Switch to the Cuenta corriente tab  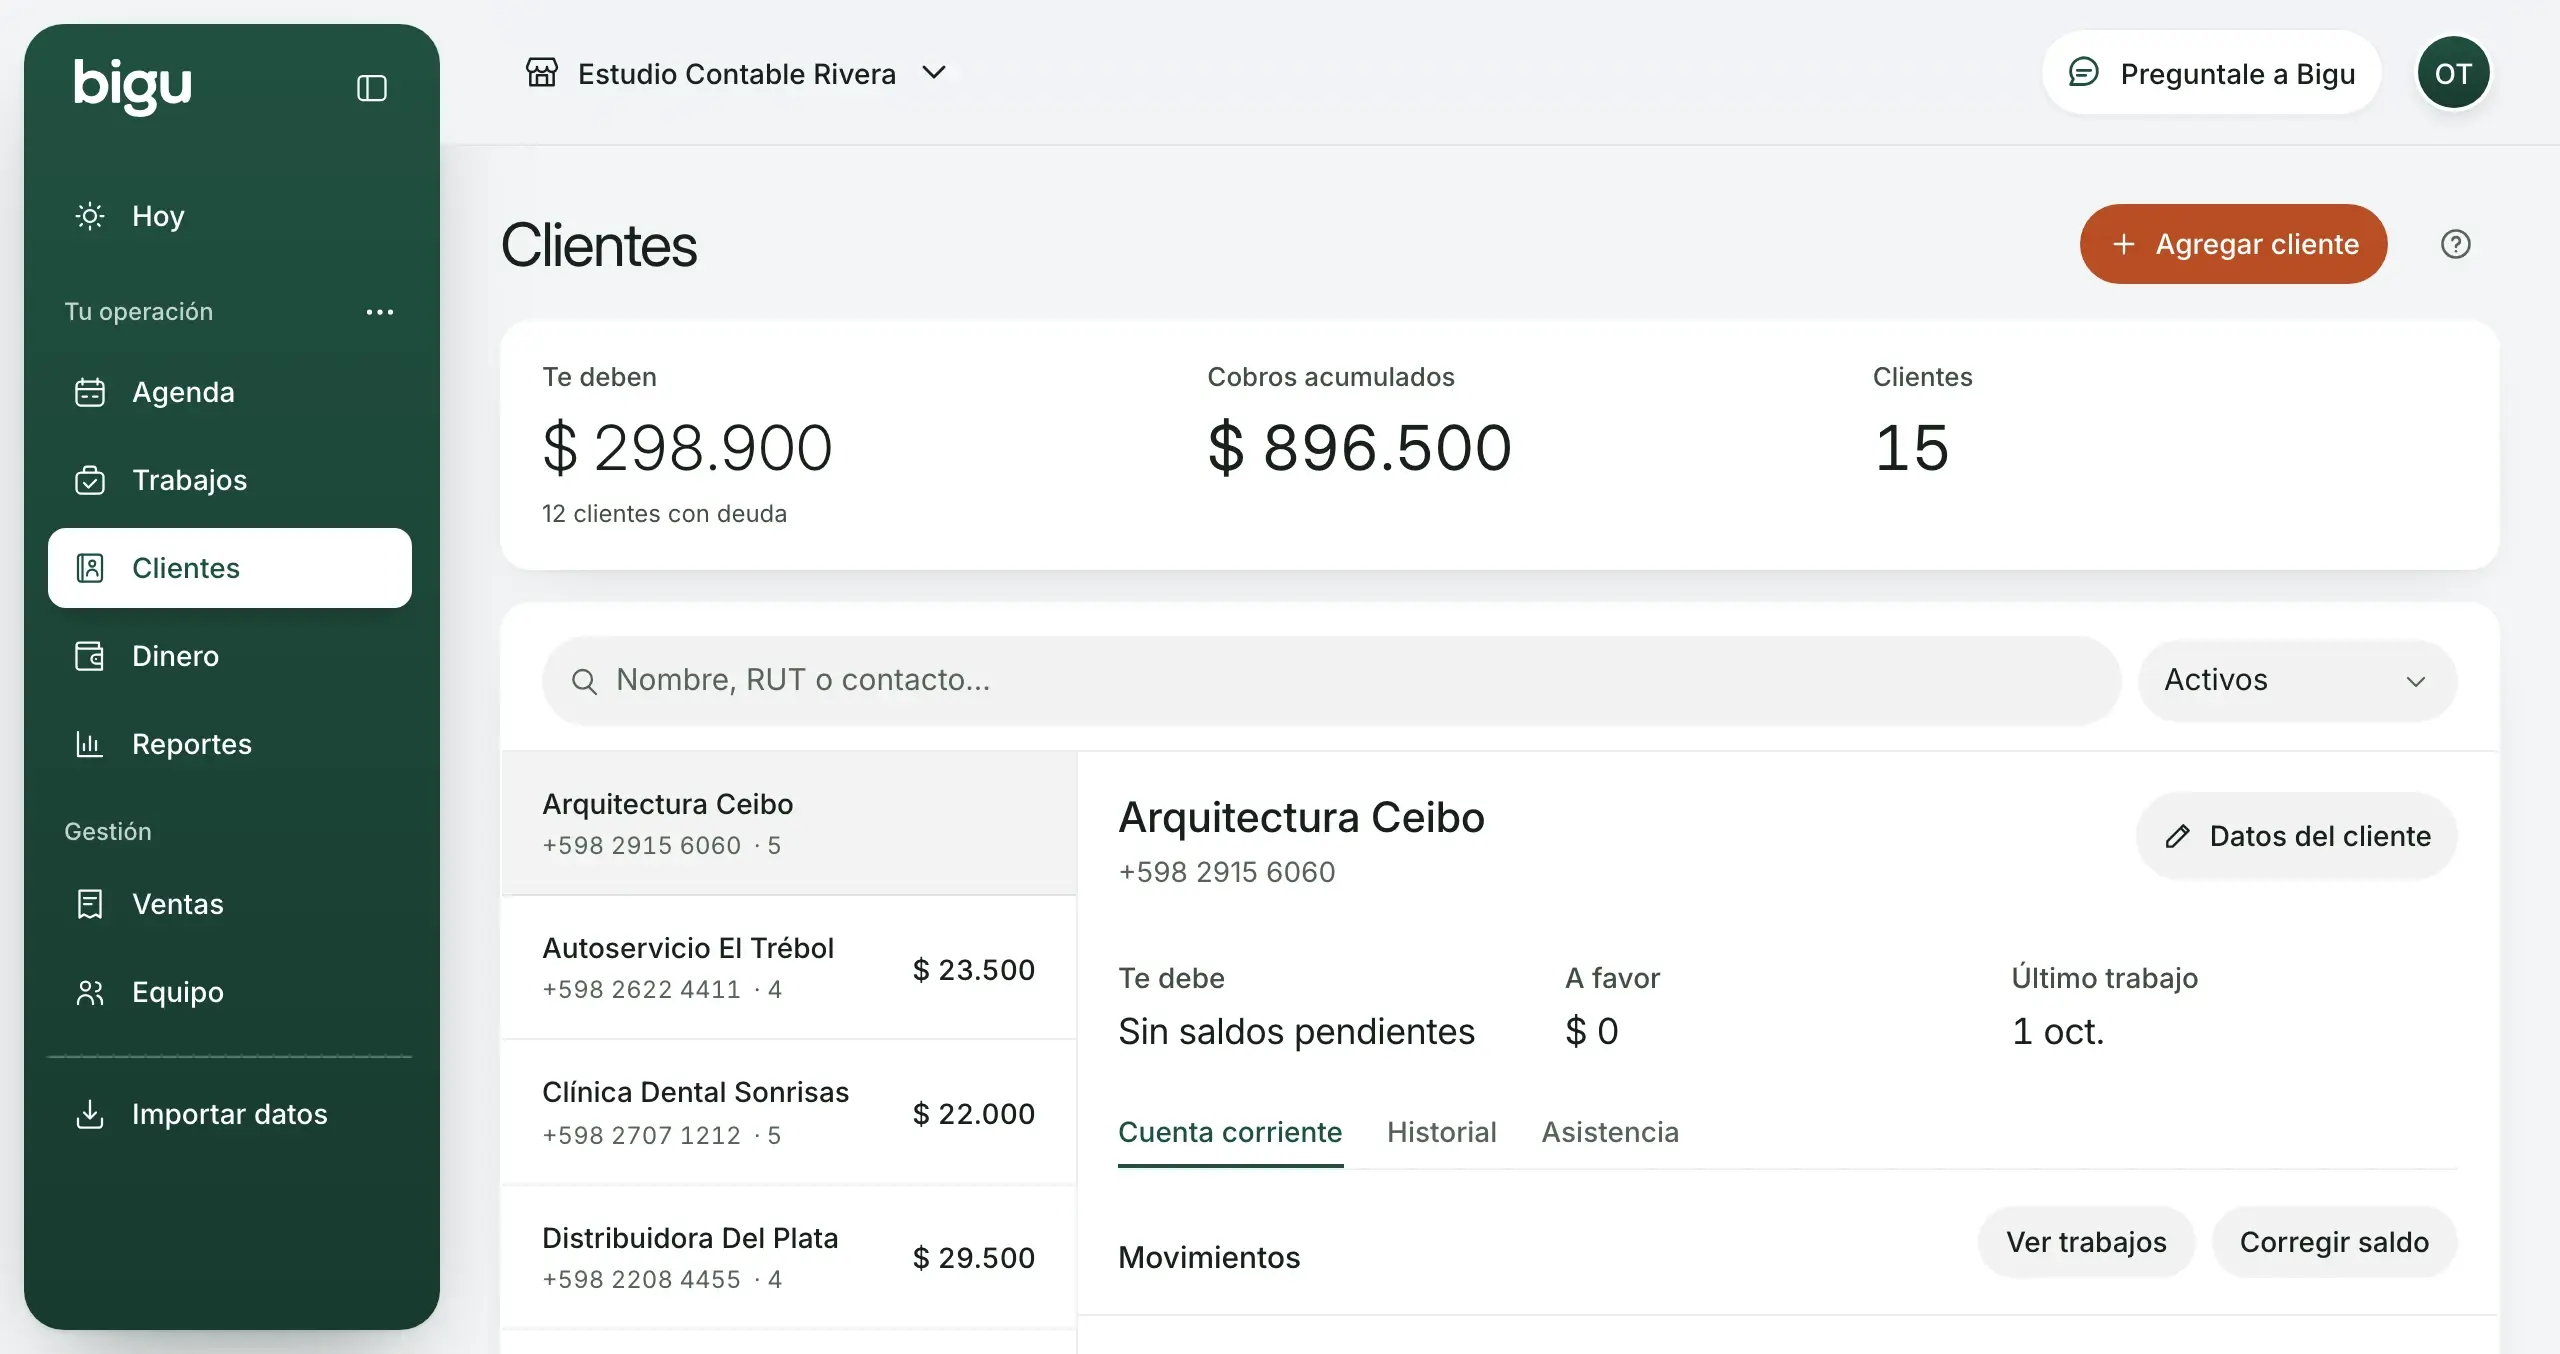1230,1132
